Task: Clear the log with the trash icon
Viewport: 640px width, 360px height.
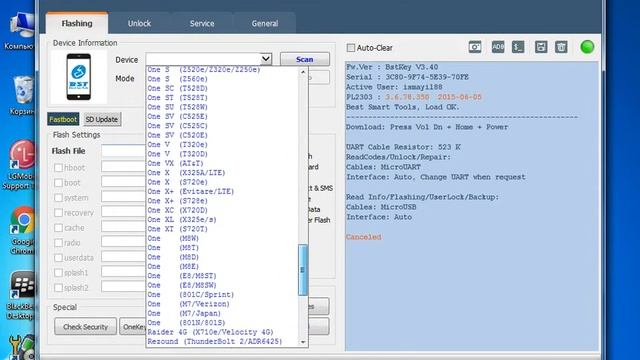Action: point(561,47)
